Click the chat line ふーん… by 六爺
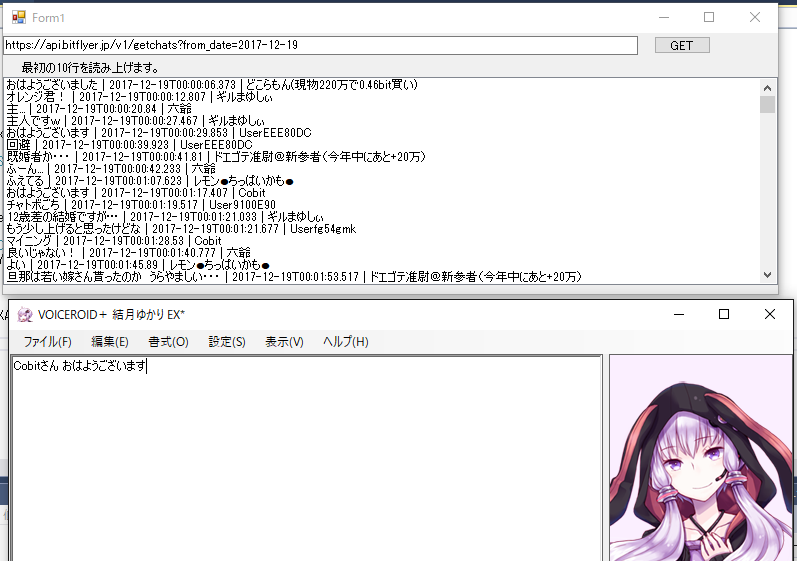 point(111,169)
